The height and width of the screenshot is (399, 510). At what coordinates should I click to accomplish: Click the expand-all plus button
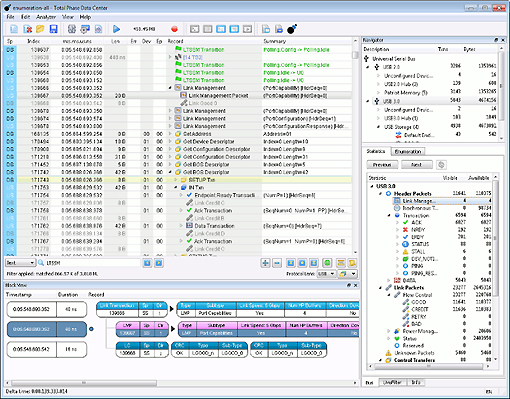(265, 263)
